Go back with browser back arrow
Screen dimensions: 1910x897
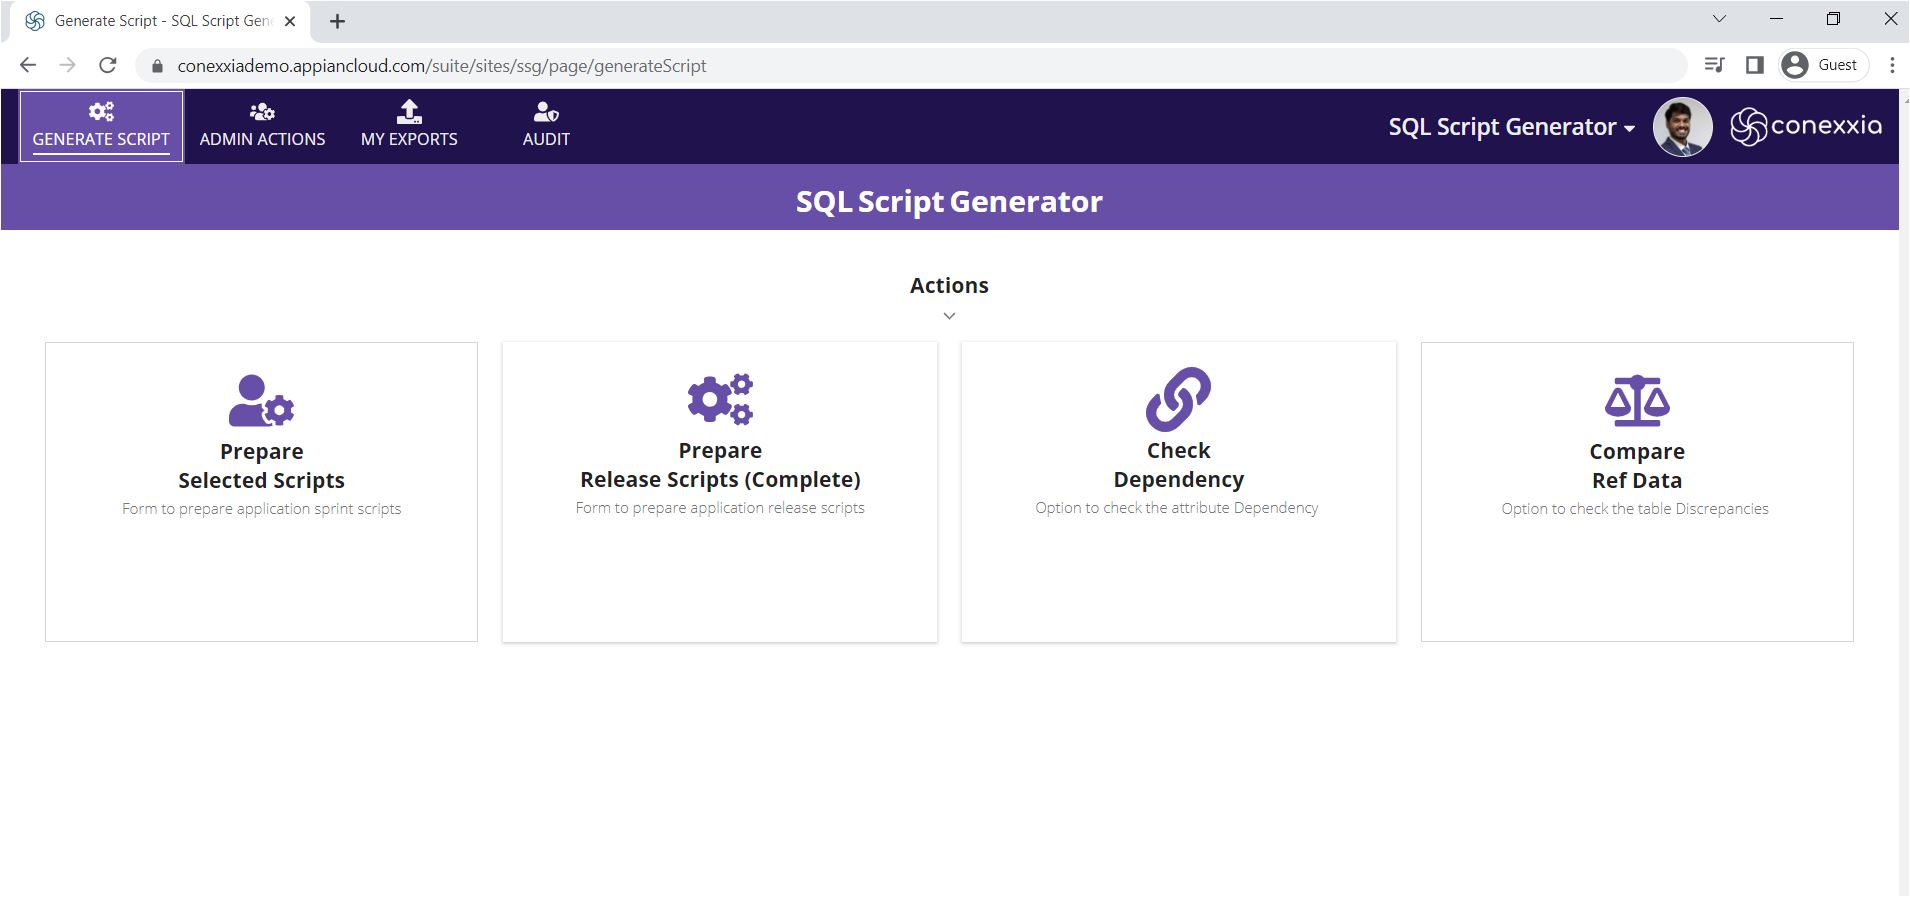[28, 65]
